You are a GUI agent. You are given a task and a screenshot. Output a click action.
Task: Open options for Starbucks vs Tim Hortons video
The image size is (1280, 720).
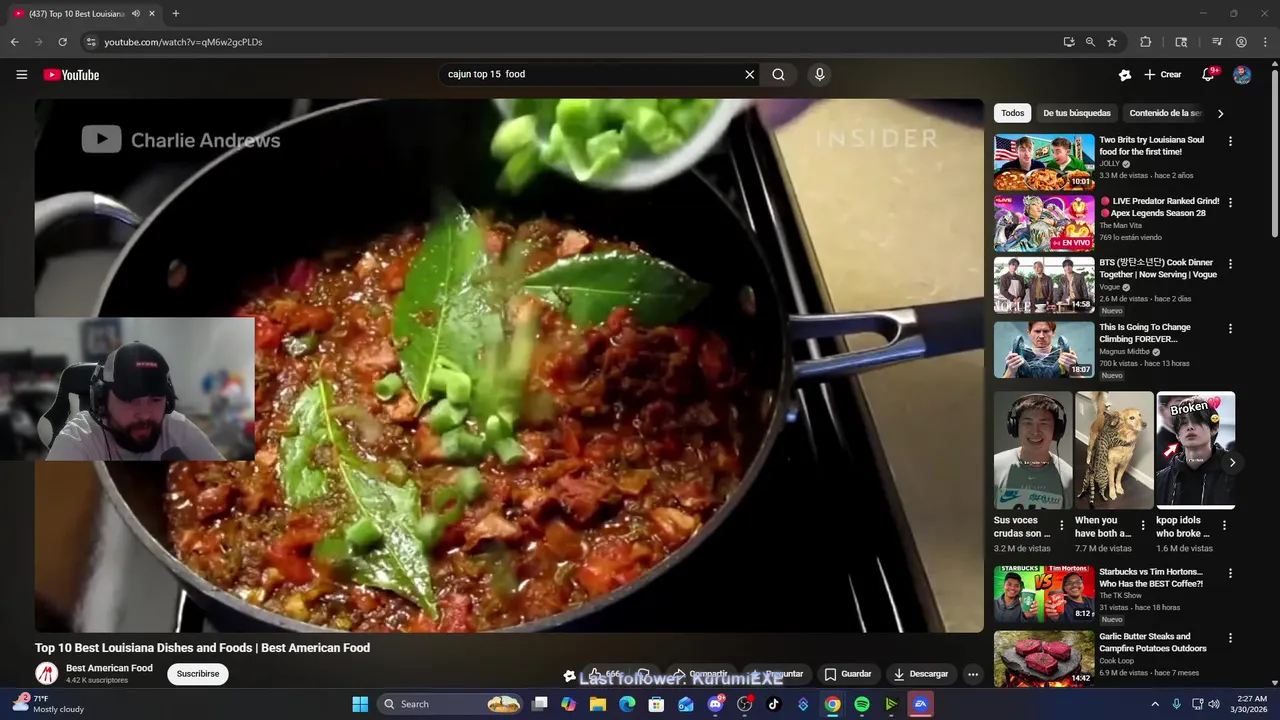pyautogui.click(x=1230, y=574)
